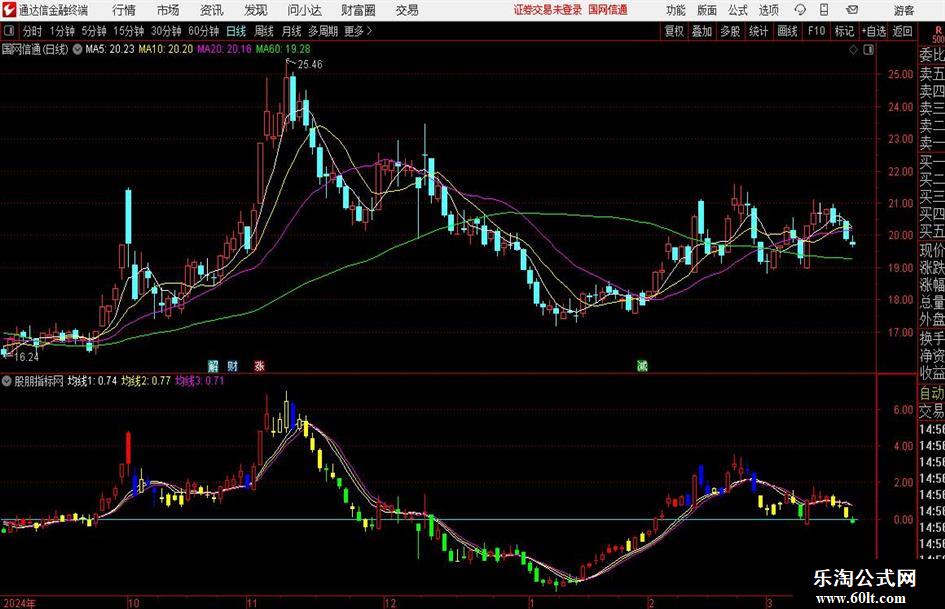Toggle the left side panel icon
This screenshot has width=945, height=609.
[x=9, y=31]
